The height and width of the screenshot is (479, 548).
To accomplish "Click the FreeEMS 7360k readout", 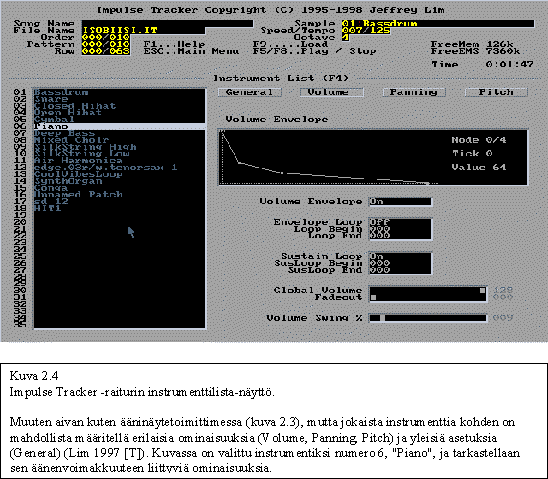I will 476,51.
